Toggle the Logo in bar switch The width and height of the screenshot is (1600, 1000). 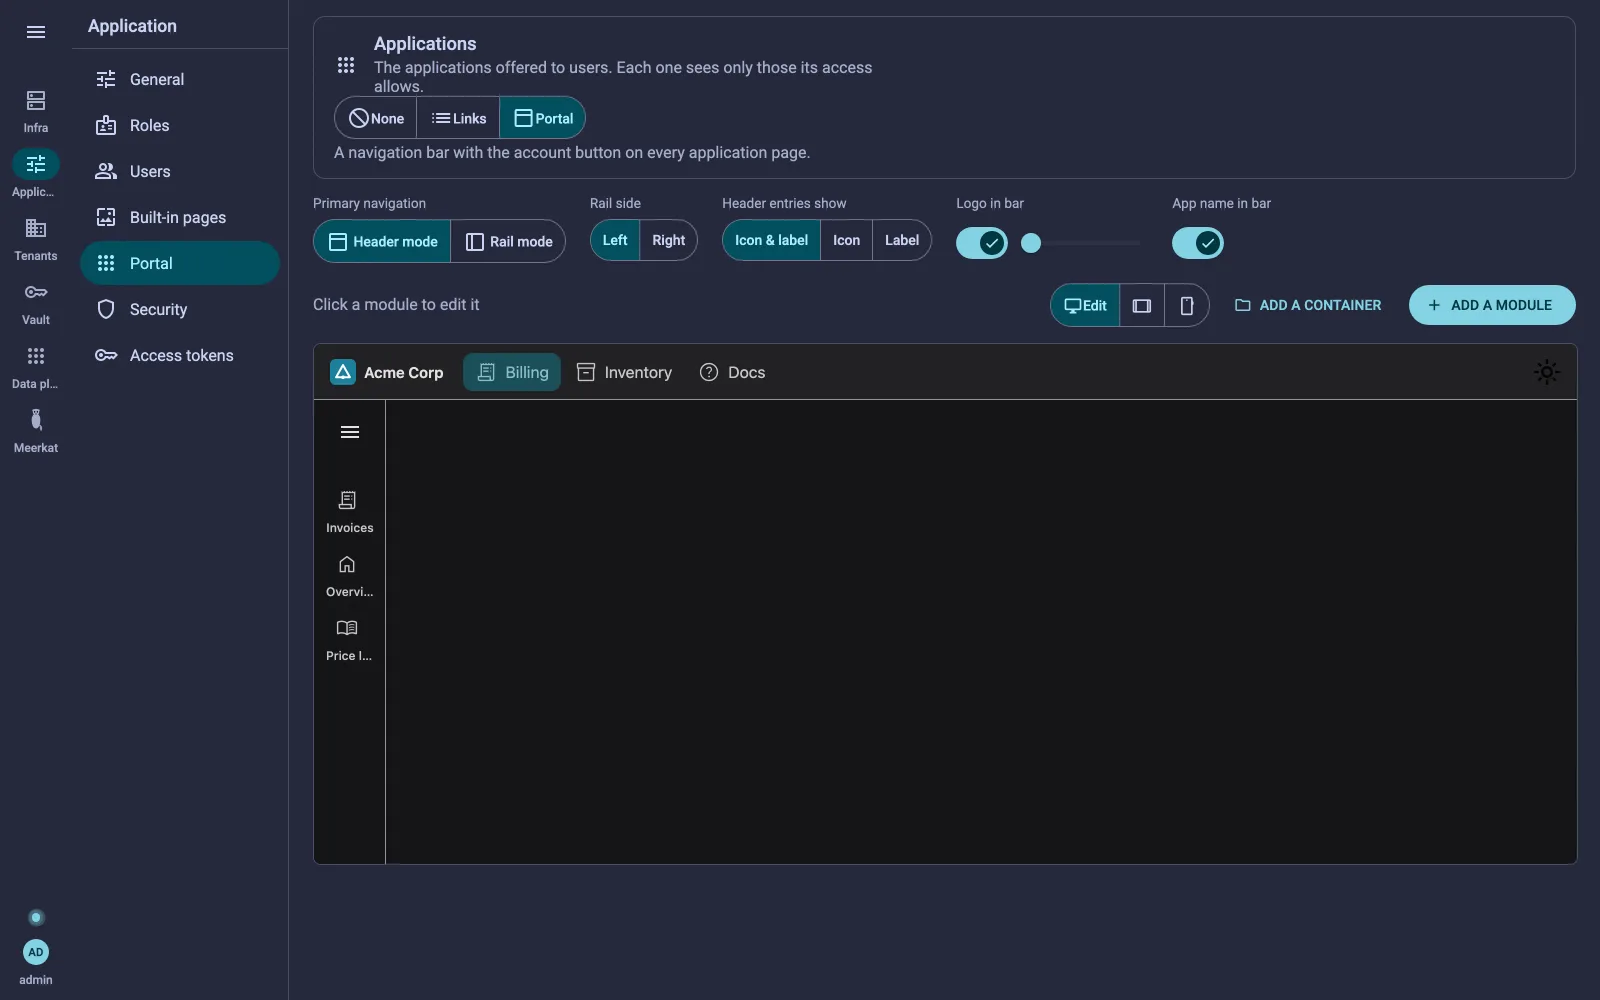tap(982, 242)
